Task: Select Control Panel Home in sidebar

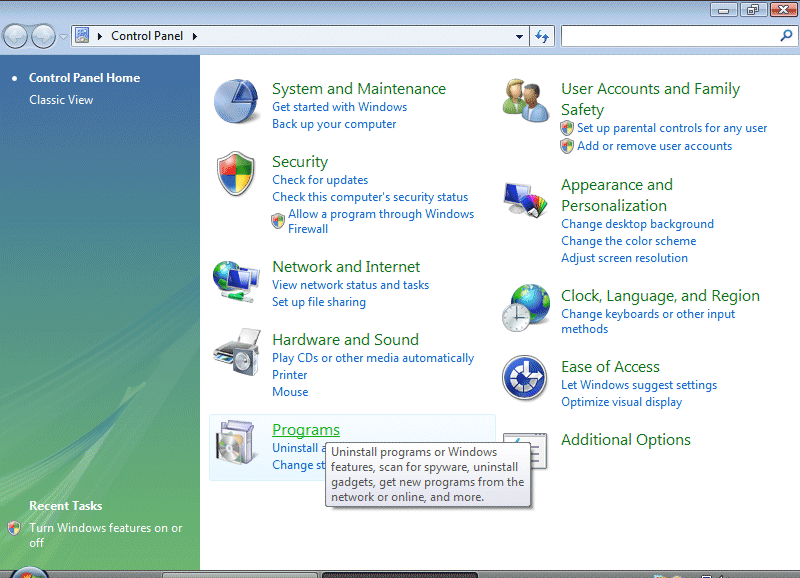Action: coord(84,78)
